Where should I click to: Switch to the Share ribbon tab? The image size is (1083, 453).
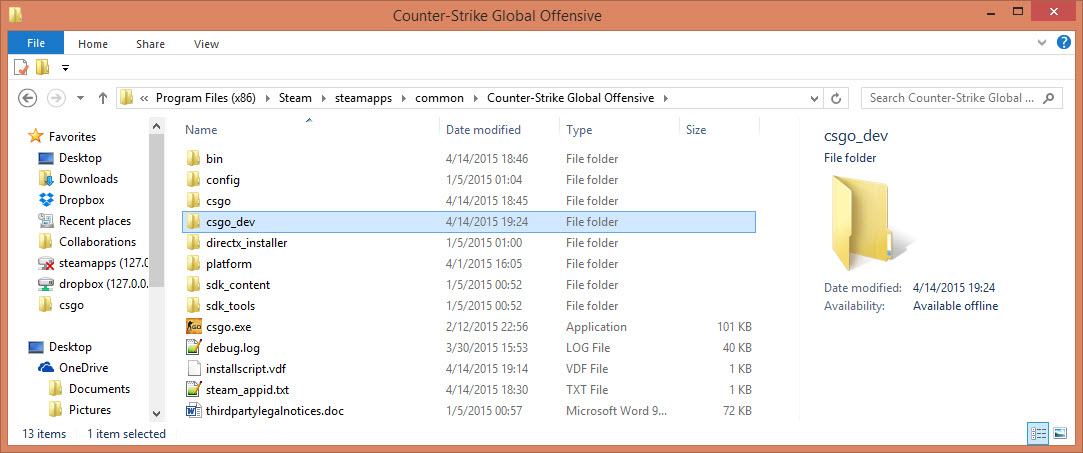[150, 44]
